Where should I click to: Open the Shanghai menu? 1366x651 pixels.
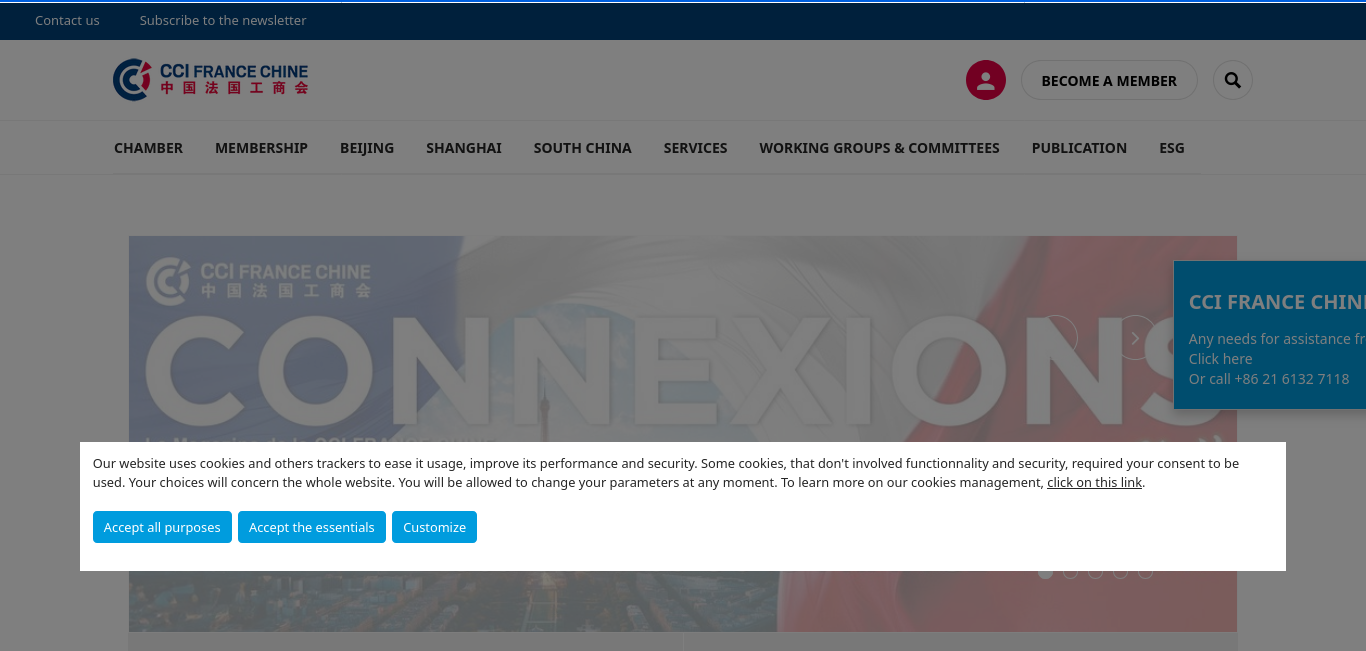464,148
